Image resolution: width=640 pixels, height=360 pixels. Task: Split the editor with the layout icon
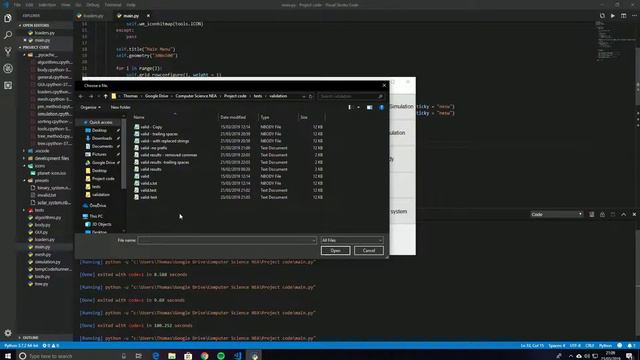coord(623,16)
